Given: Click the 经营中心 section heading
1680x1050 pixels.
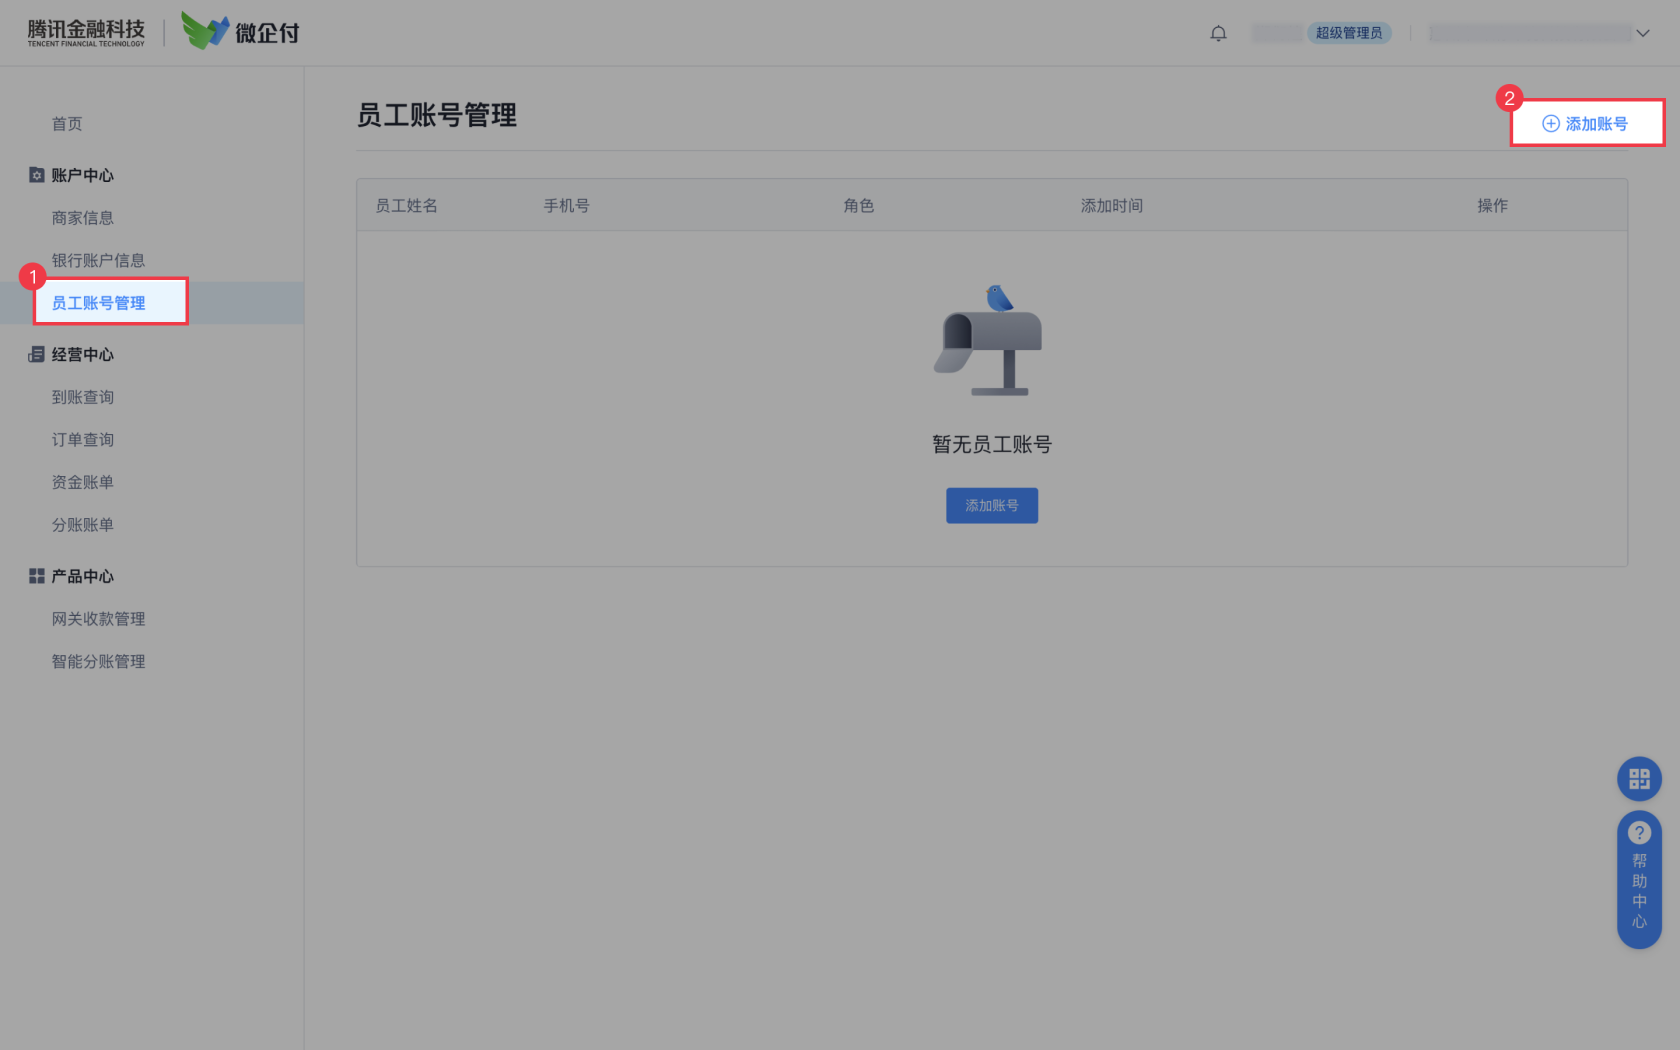Looking at the screenshot, I should (83, 354).
